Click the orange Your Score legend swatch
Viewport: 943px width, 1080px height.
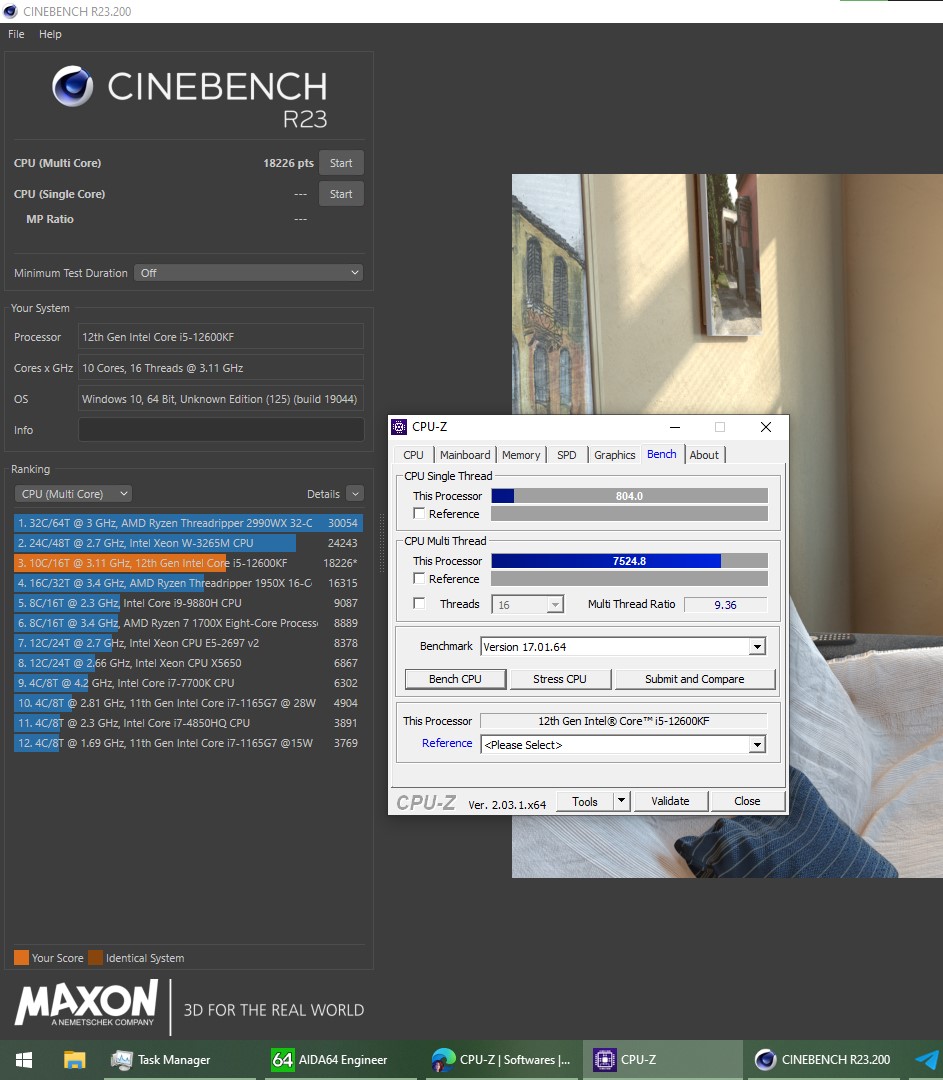coord(21,957)
